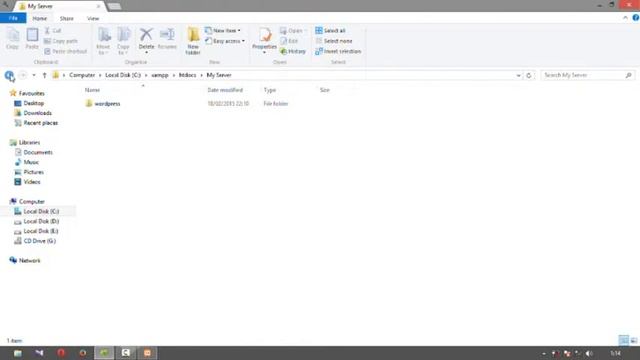Switch to Details view in status bar
This screenshot has width=640, height=360.
click(x=624, y=340)
